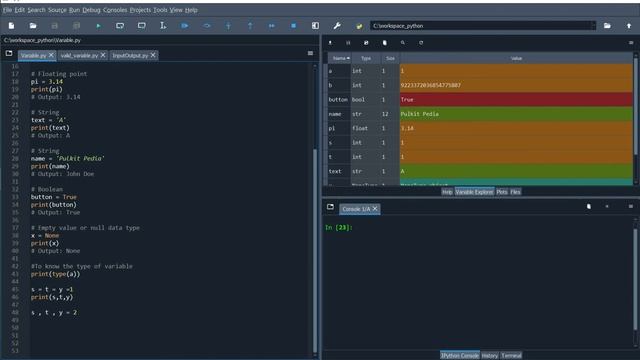Step into function debug icon
The height and width of the screenshot is (360, 640).
[228, 26]
